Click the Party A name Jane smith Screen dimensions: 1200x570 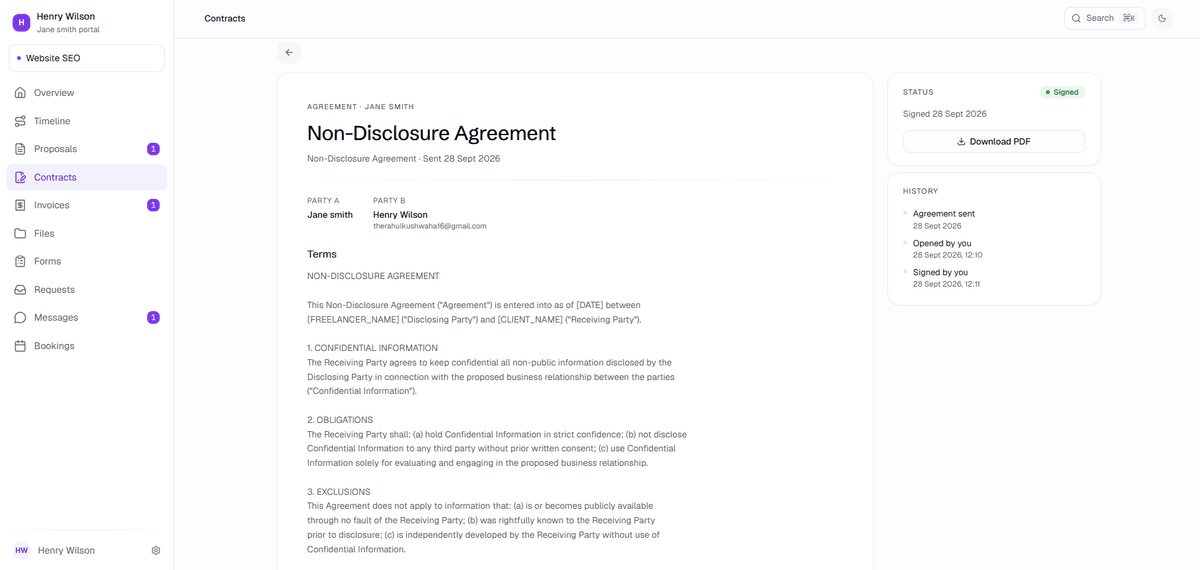pyautogui.click(x=330, y=215)
